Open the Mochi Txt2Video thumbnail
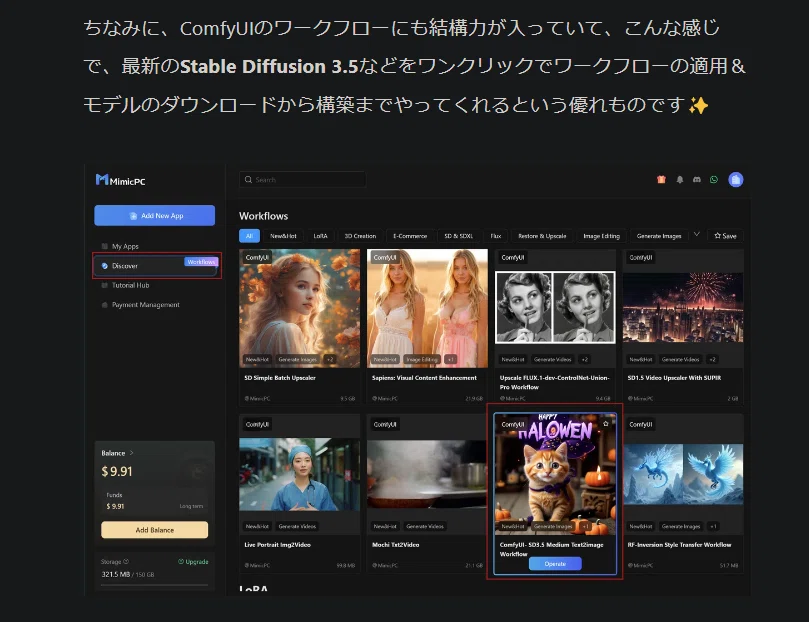This screenshot has height=622, width=809. pyautogui.click(x=427, y=474)
